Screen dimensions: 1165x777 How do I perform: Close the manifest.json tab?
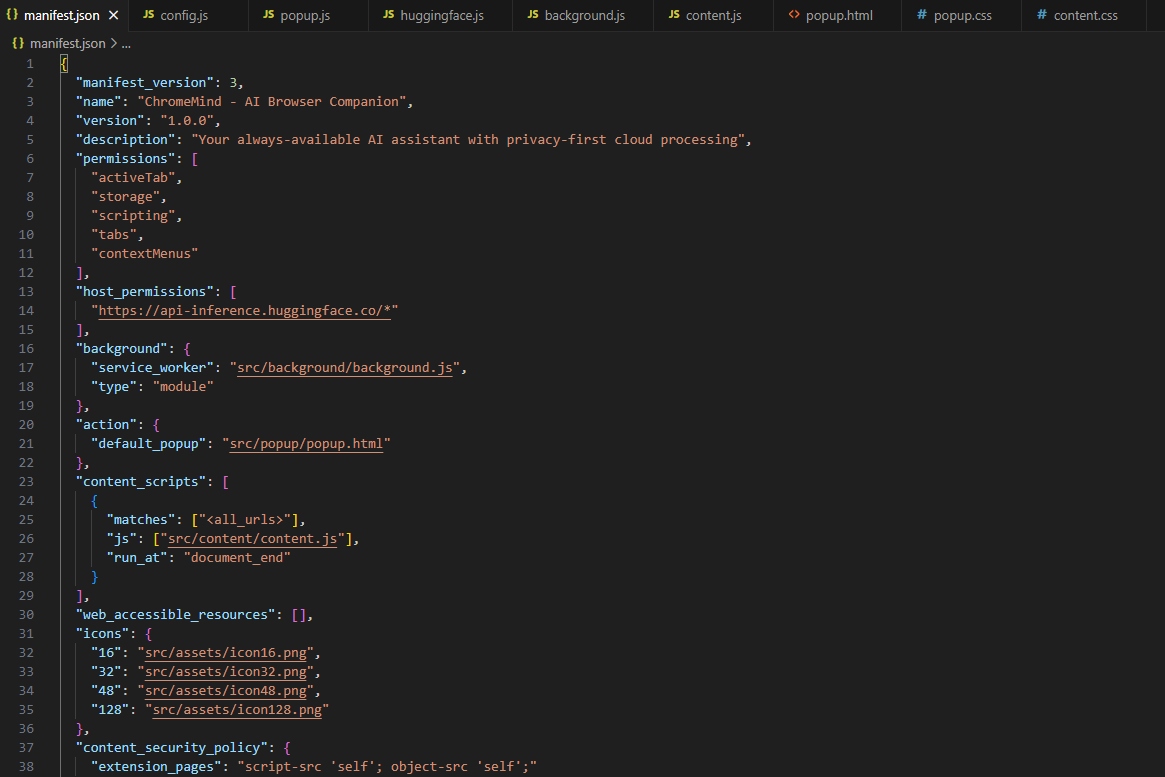114,15
